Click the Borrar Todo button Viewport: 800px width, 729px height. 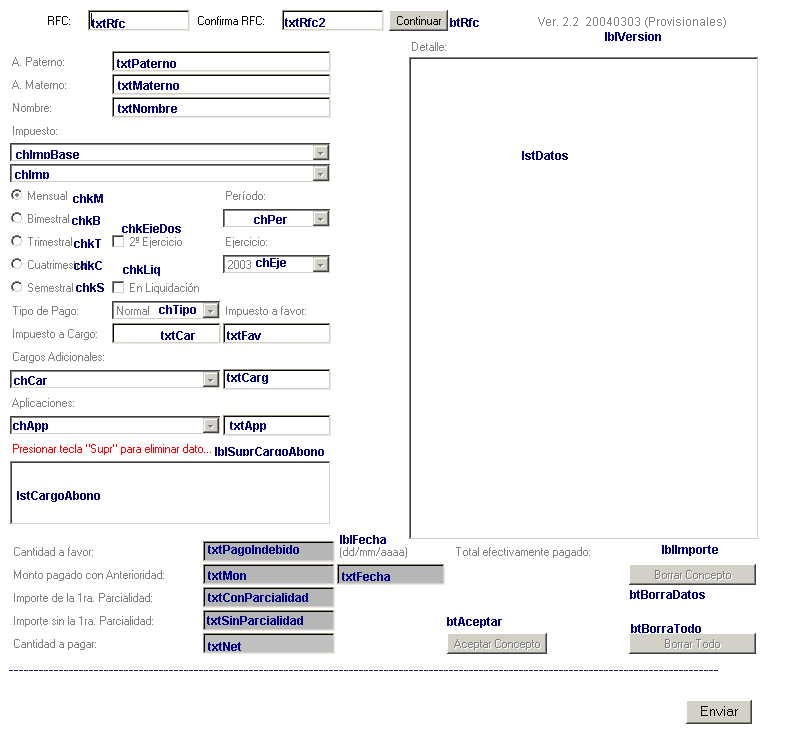pos(692,644)
